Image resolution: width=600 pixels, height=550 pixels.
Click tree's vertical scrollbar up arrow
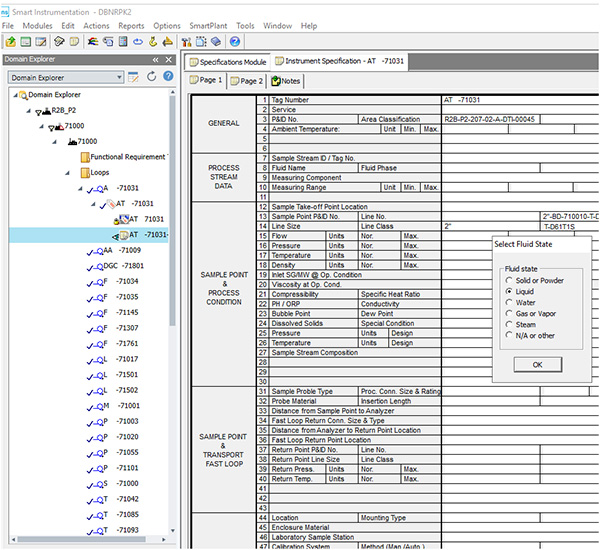point(173,92)
